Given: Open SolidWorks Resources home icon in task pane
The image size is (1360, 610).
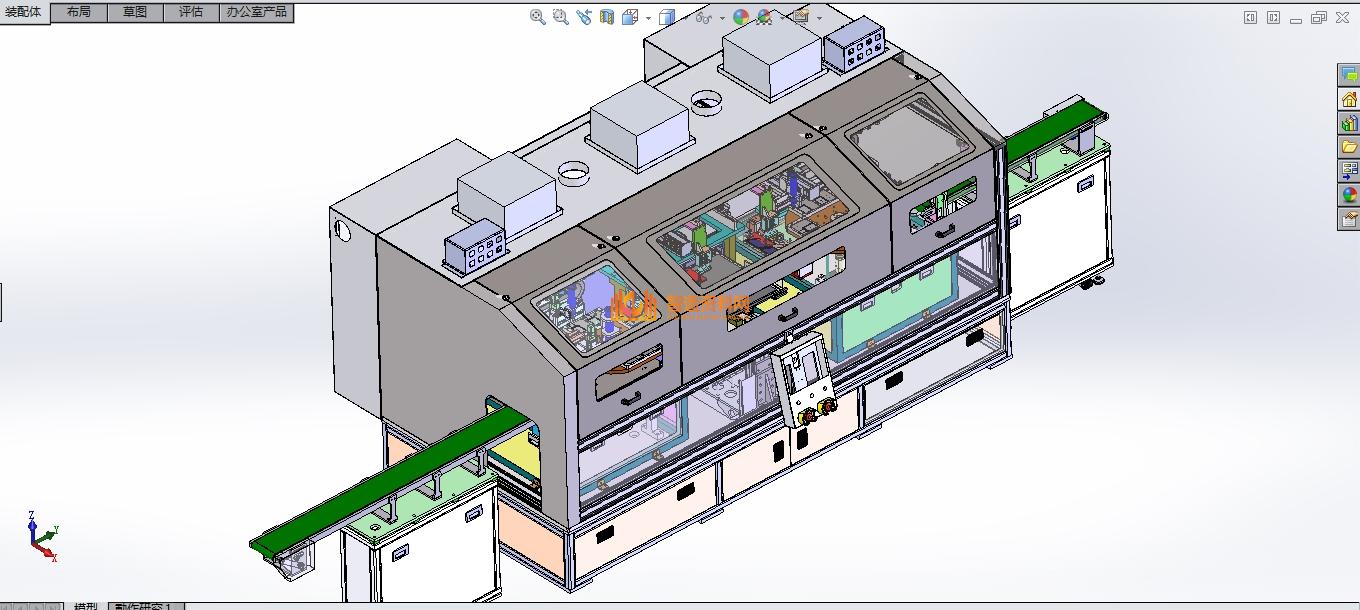Looking at the screenshot, I should 1349,99.
